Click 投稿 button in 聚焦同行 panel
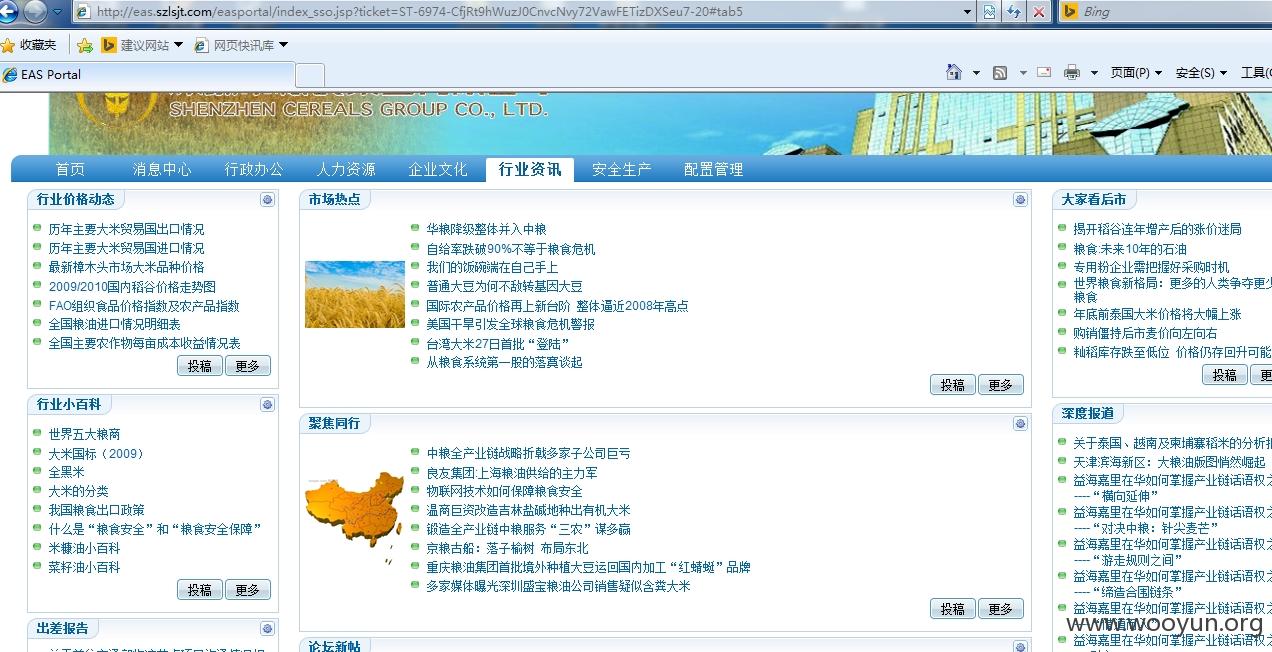 [x=953, y=608]
